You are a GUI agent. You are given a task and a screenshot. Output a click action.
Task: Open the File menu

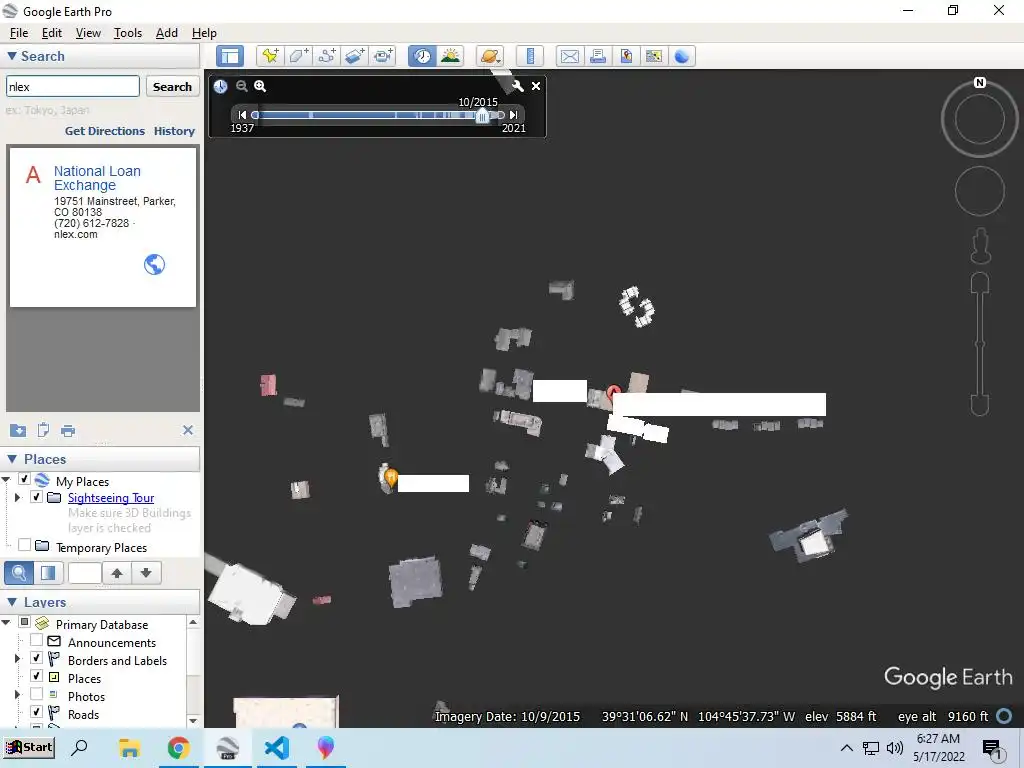(x=18, y=33)
